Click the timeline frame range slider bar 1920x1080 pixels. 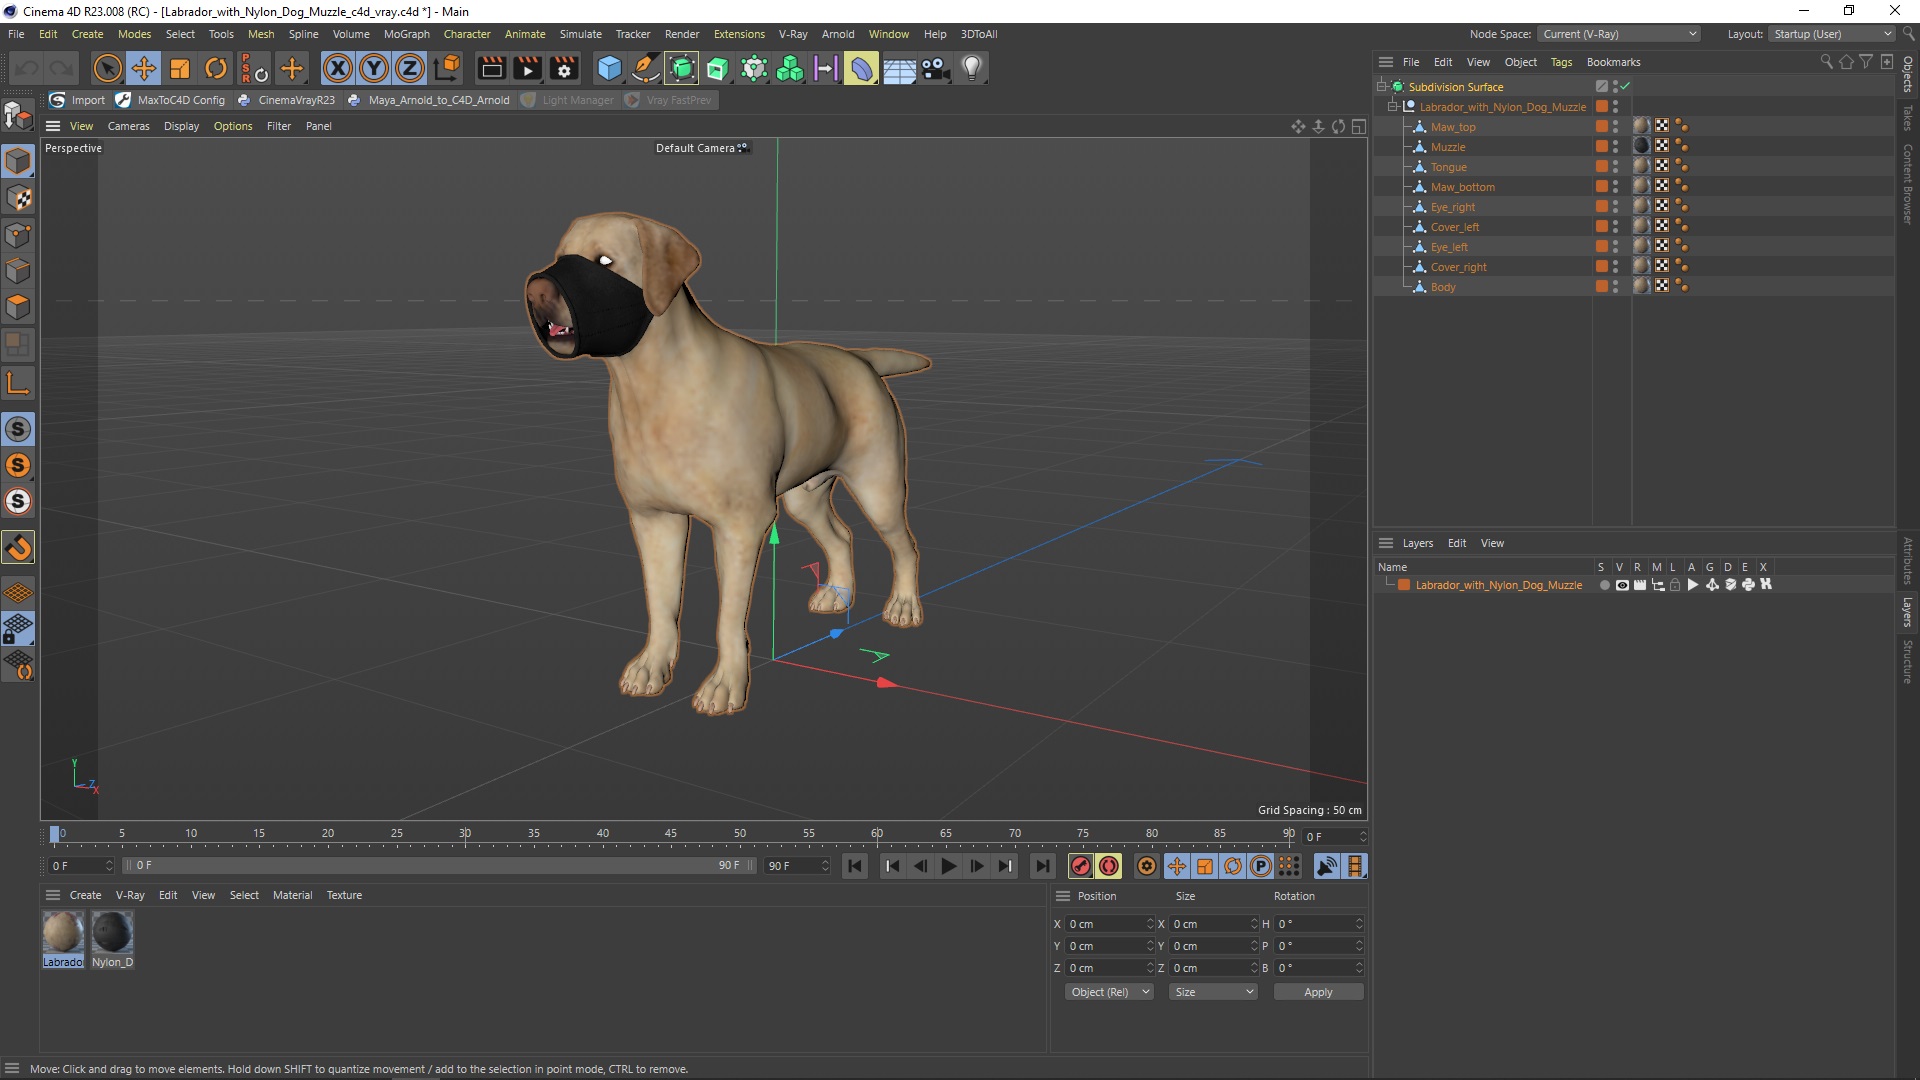coord(440,866)
